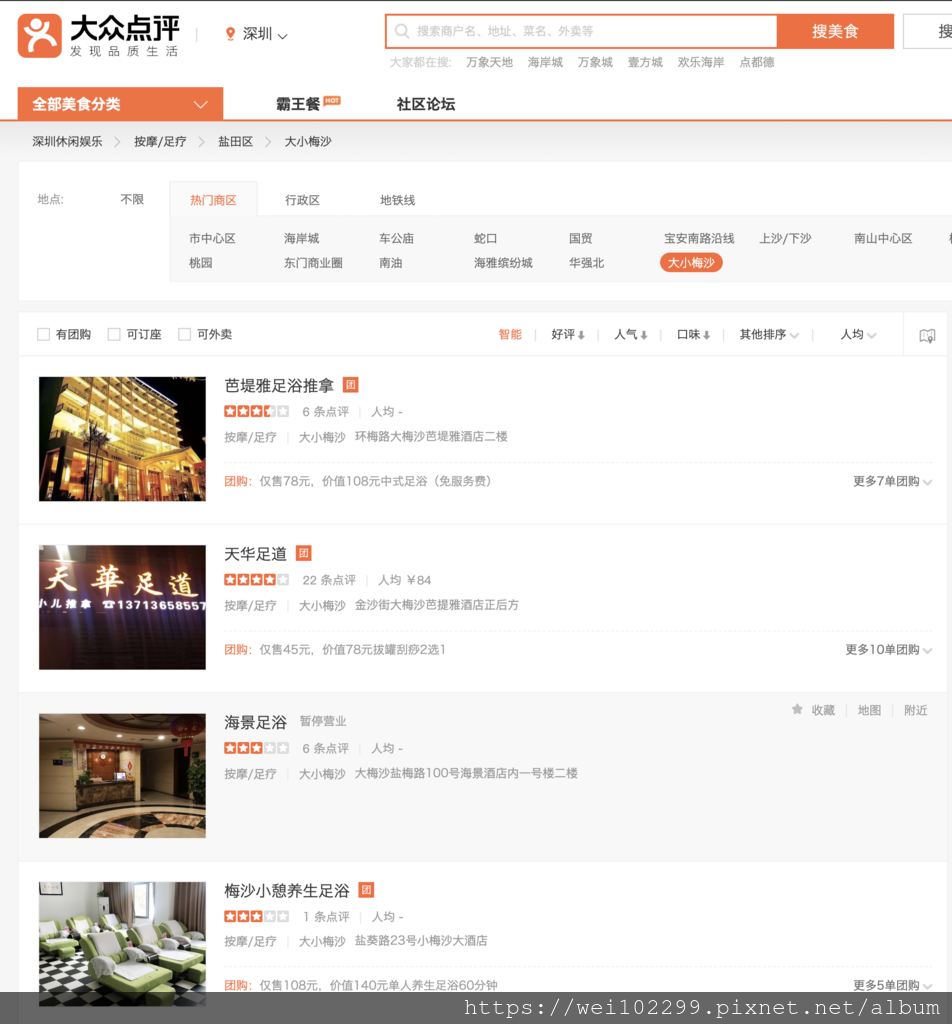Screen dimensions: 952x1024
Task: Click the star 收藏 icon for 海景足浴
Action: [x=797, y=709]
